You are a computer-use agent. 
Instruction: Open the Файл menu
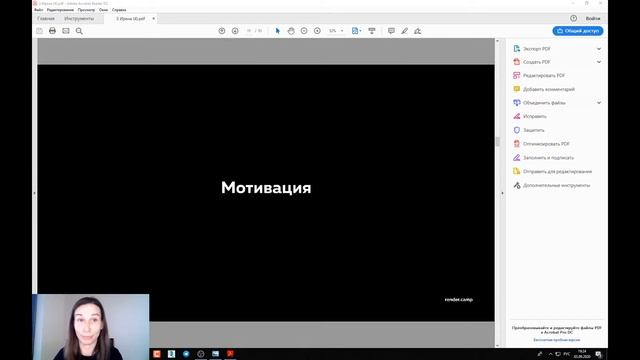(39, 10)
